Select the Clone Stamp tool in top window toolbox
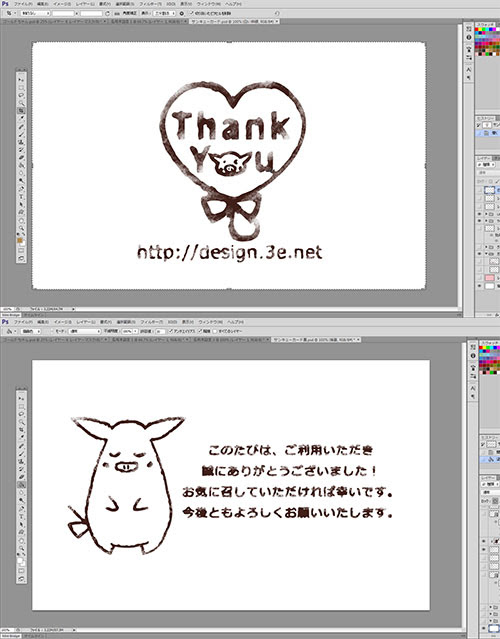The width and height of the screenshot is (500, 639). coord(22,142)
